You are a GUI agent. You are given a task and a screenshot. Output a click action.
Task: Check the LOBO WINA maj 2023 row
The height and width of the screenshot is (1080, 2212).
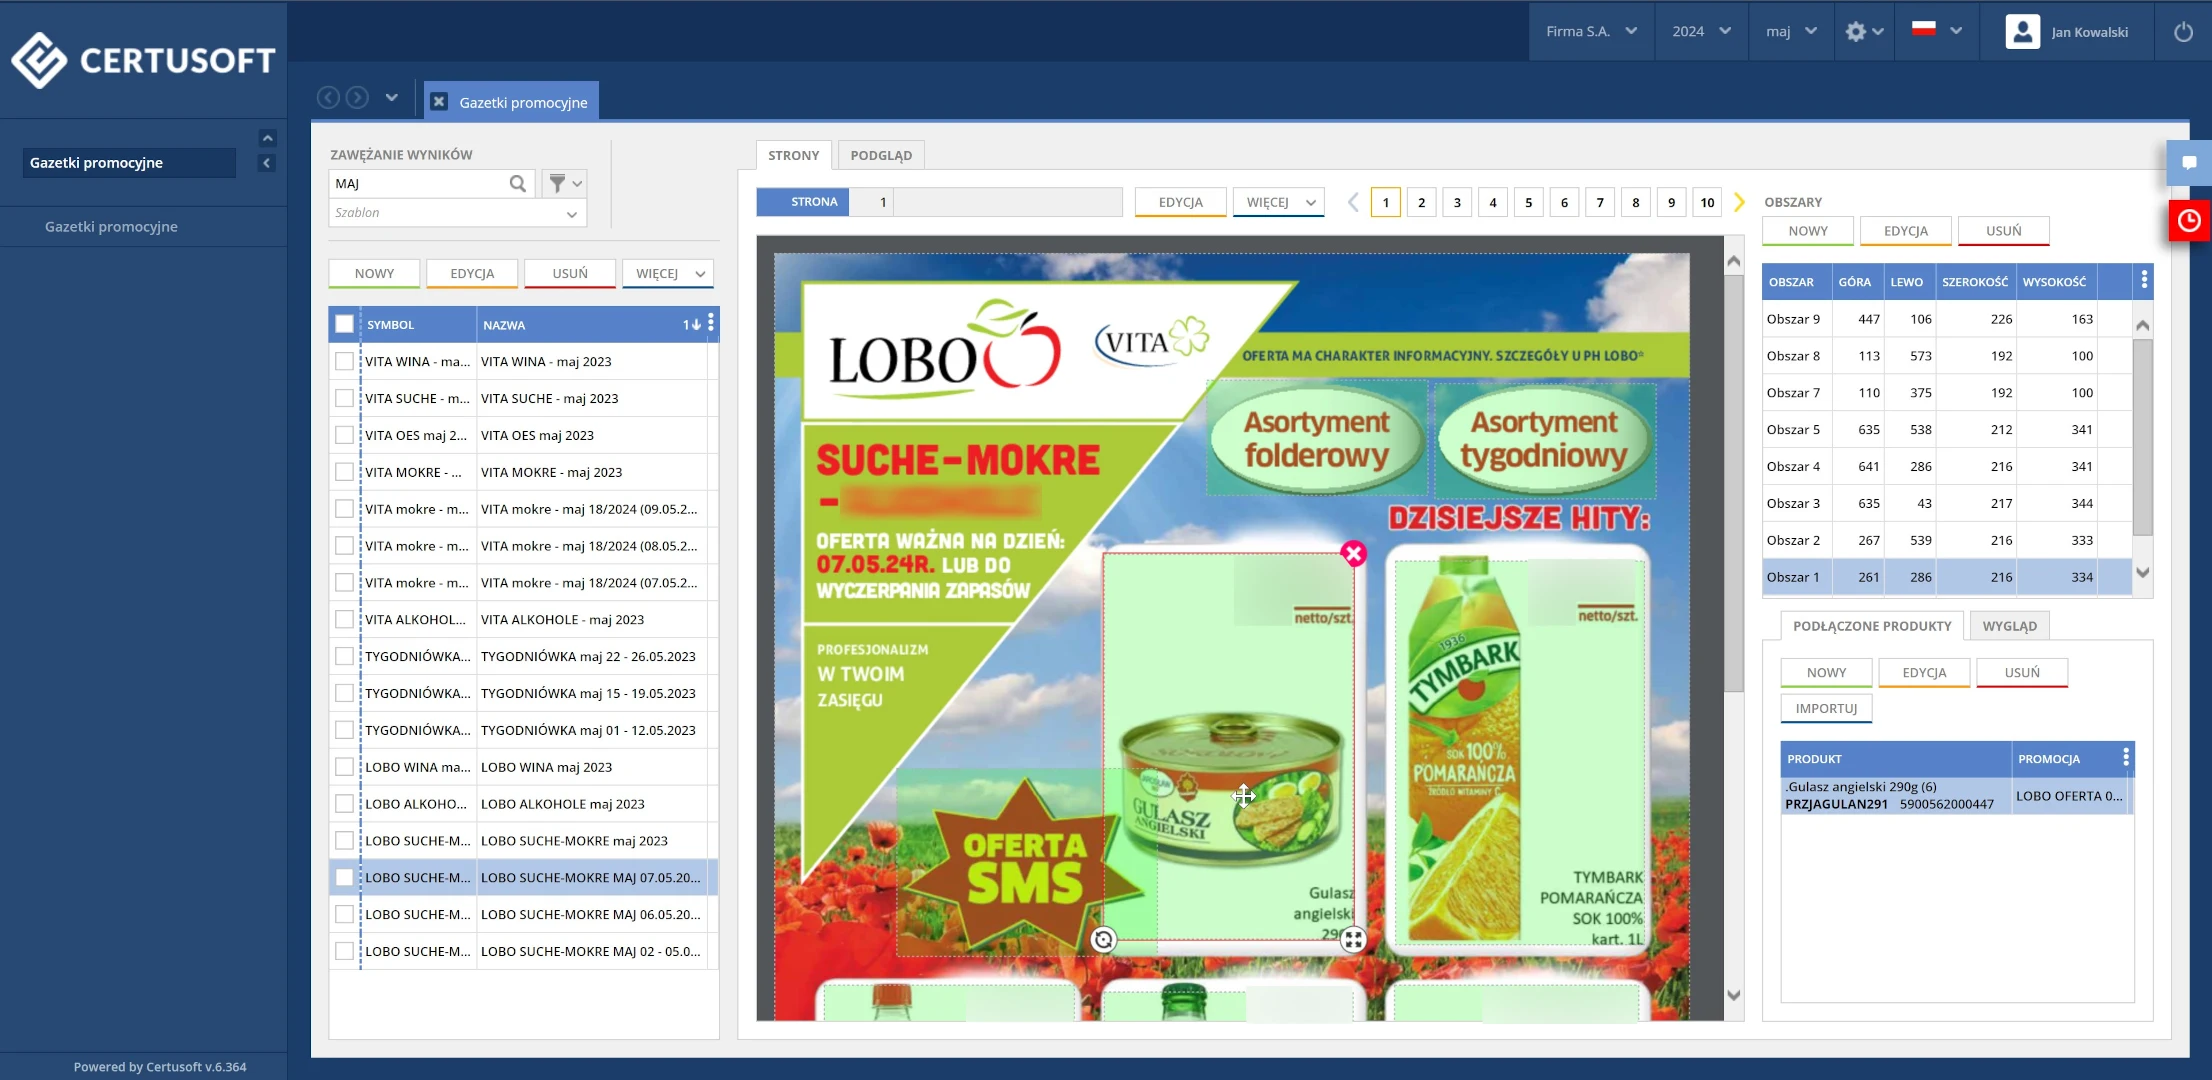pyautogui.click(x=344, y=767)
